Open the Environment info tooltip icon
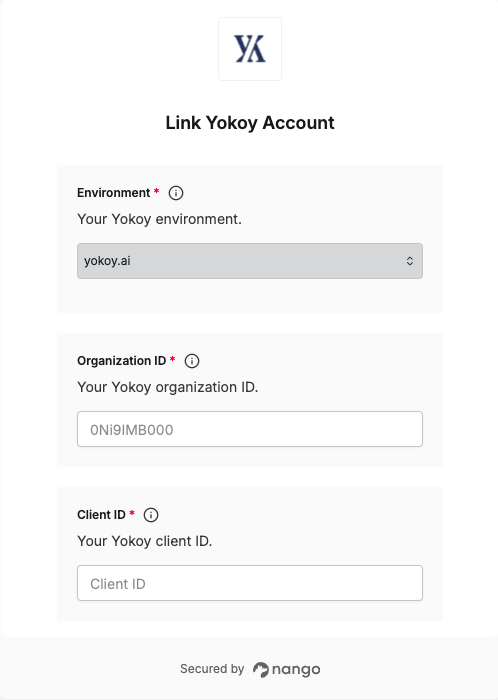 point(176,193)
